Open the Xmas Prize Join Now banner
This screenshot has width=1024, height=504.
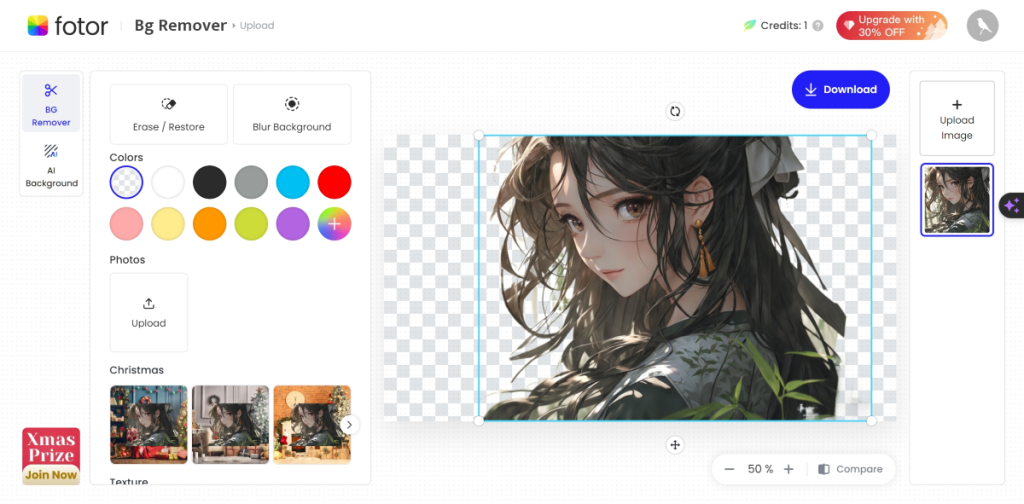pyautogui.click(x=51, y=456)
